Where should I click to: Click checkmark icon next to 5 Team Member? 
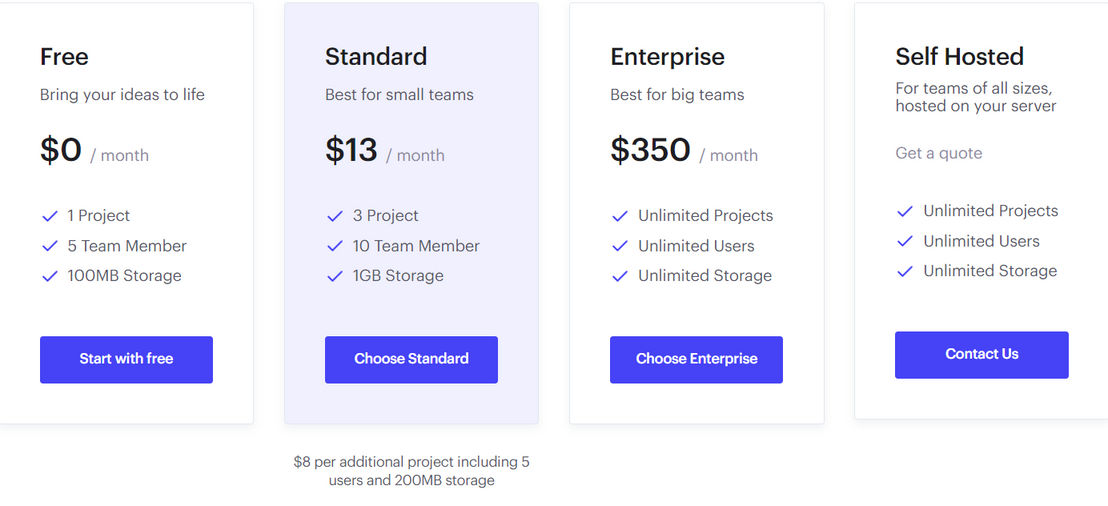[x=49, y=247]
